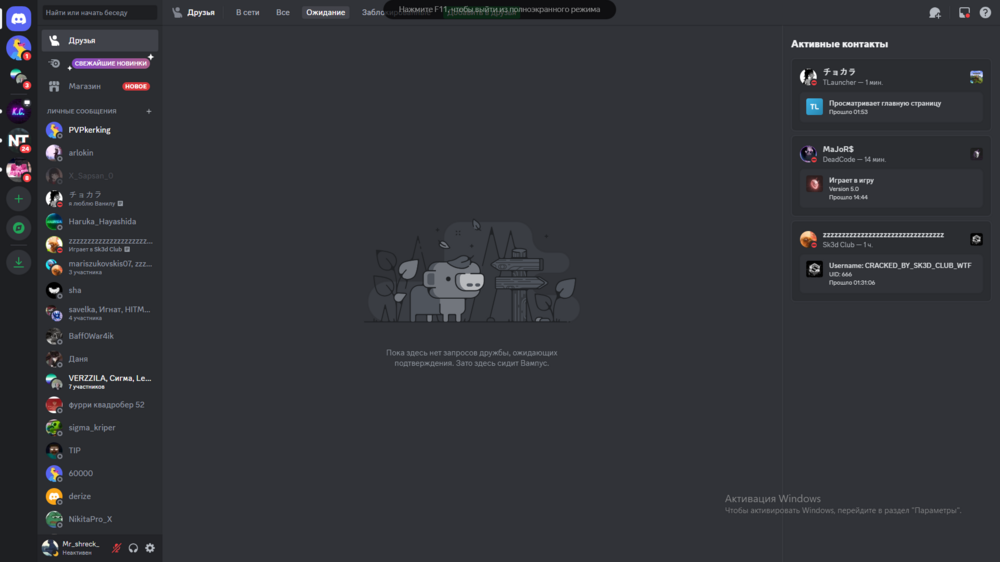Open Discord home direct messages icon
This screenshot has height=562, width=1000.
[18, 19]
